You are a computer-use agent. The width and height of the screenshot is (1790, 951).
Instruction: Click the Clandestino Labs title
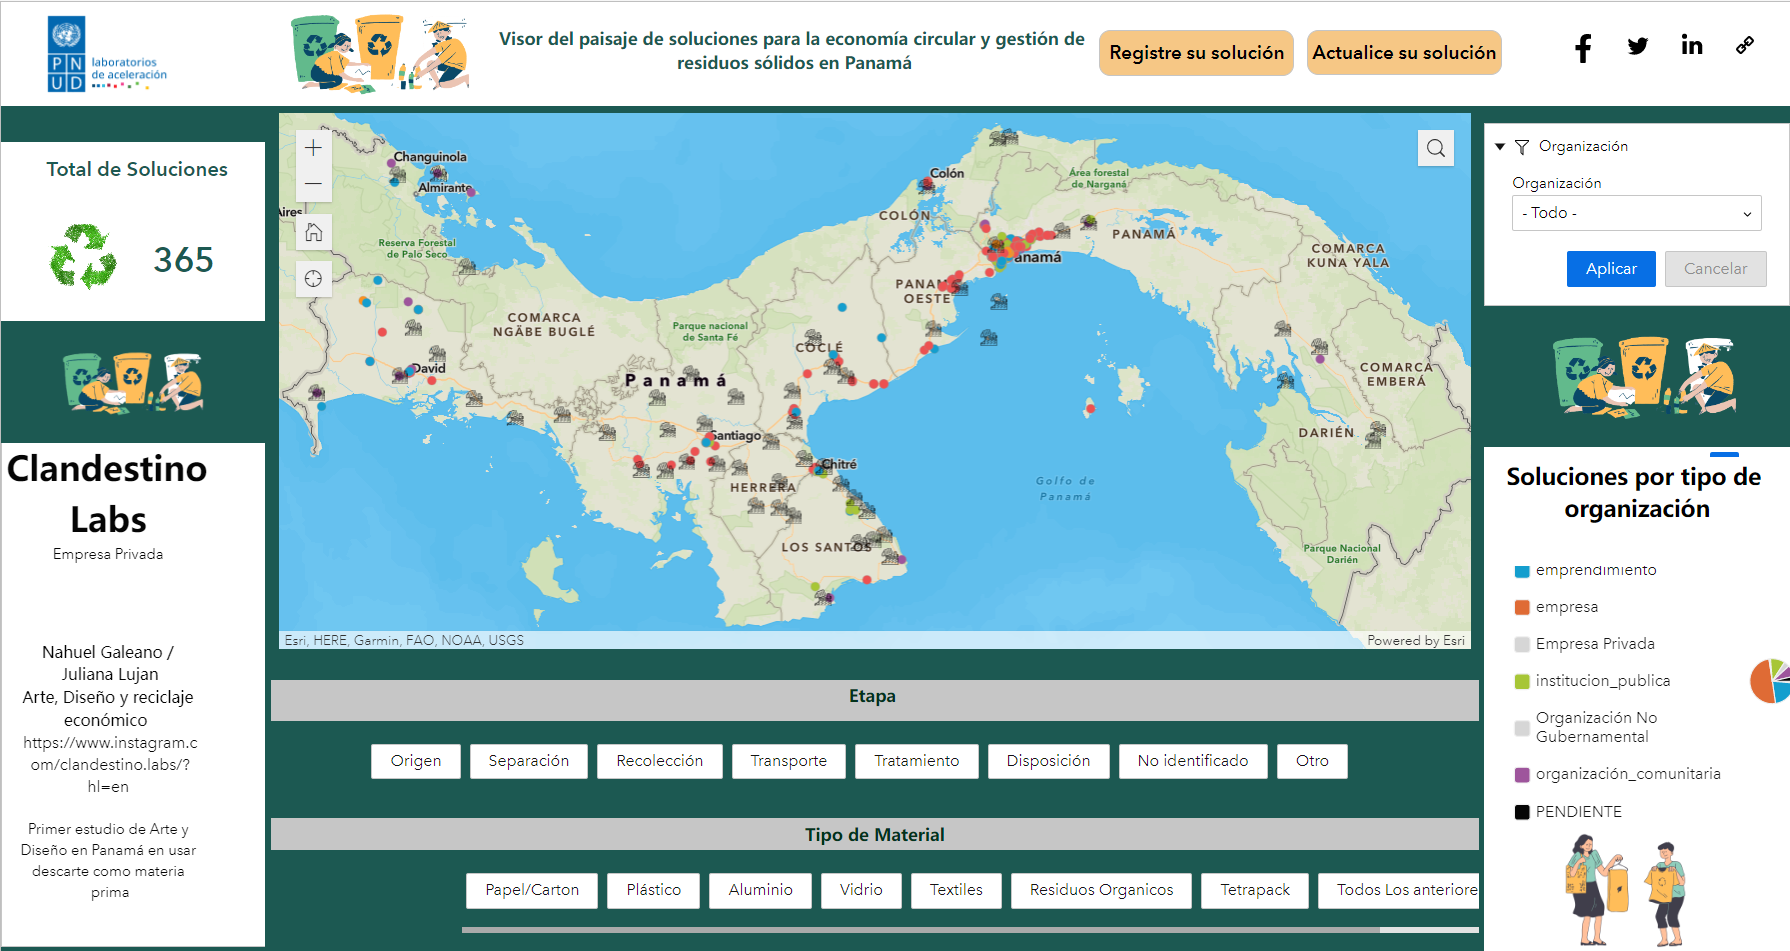coord(108,494)
